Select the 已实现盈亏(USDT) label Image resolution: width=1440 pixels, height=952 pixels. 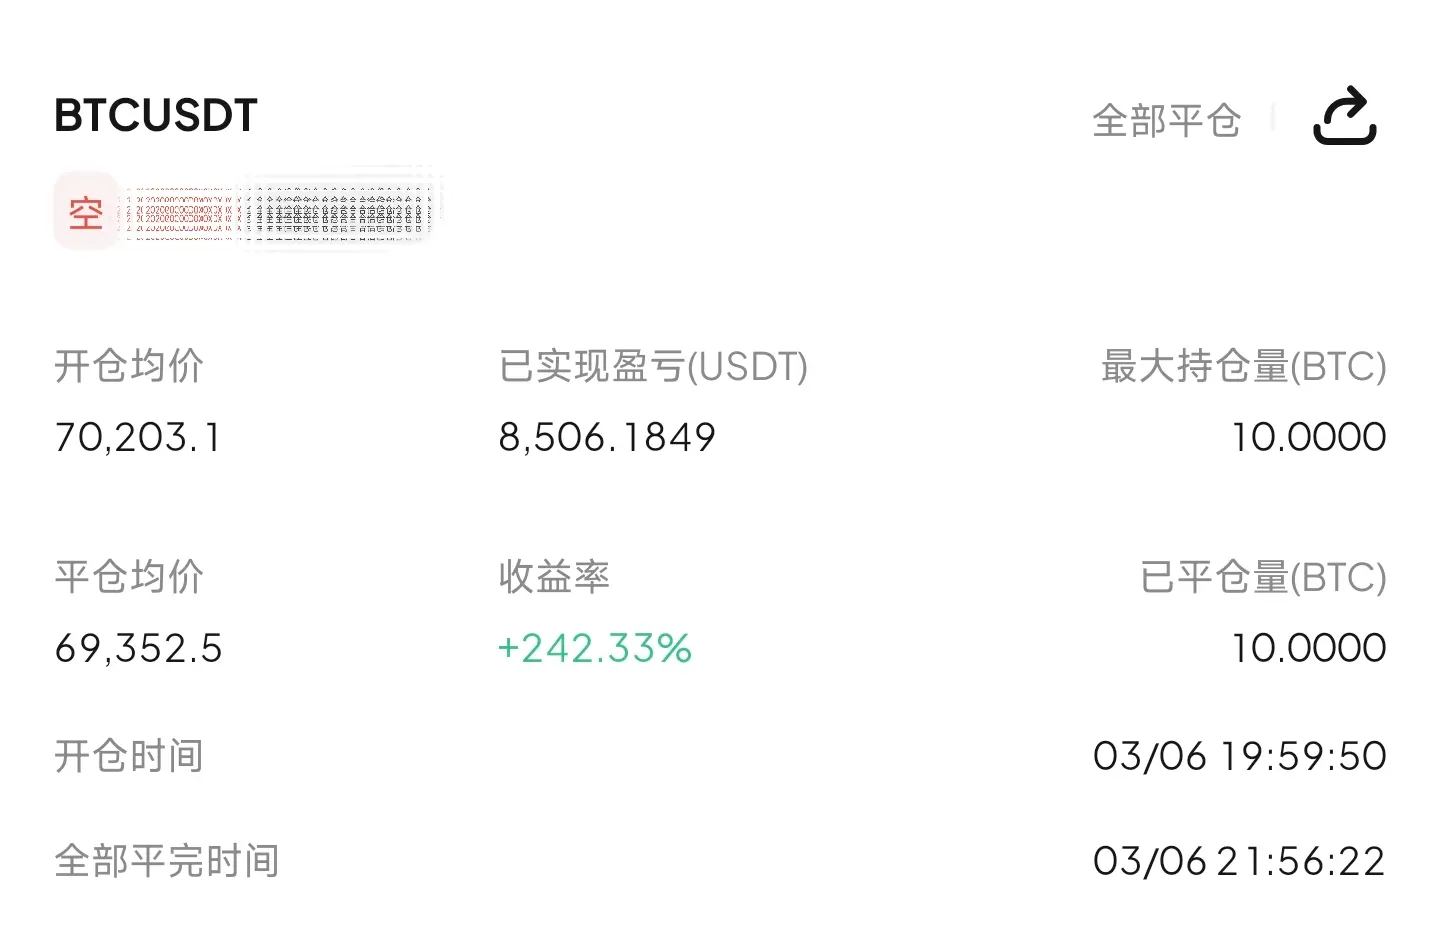pos(653,366)
